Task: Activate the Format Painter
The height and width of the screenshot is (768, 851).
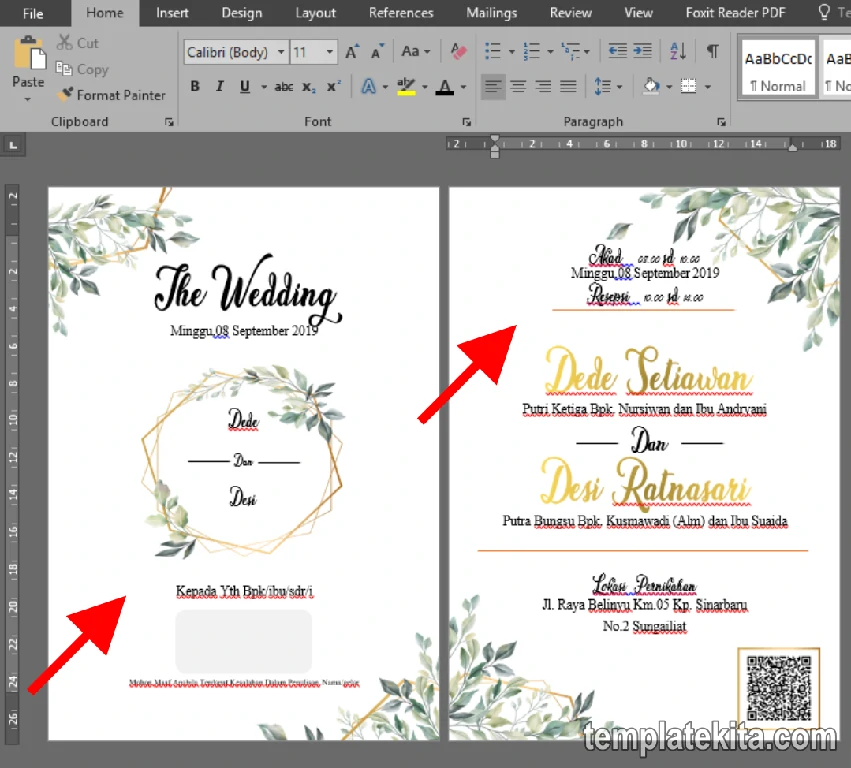Action: coord(112,95)
